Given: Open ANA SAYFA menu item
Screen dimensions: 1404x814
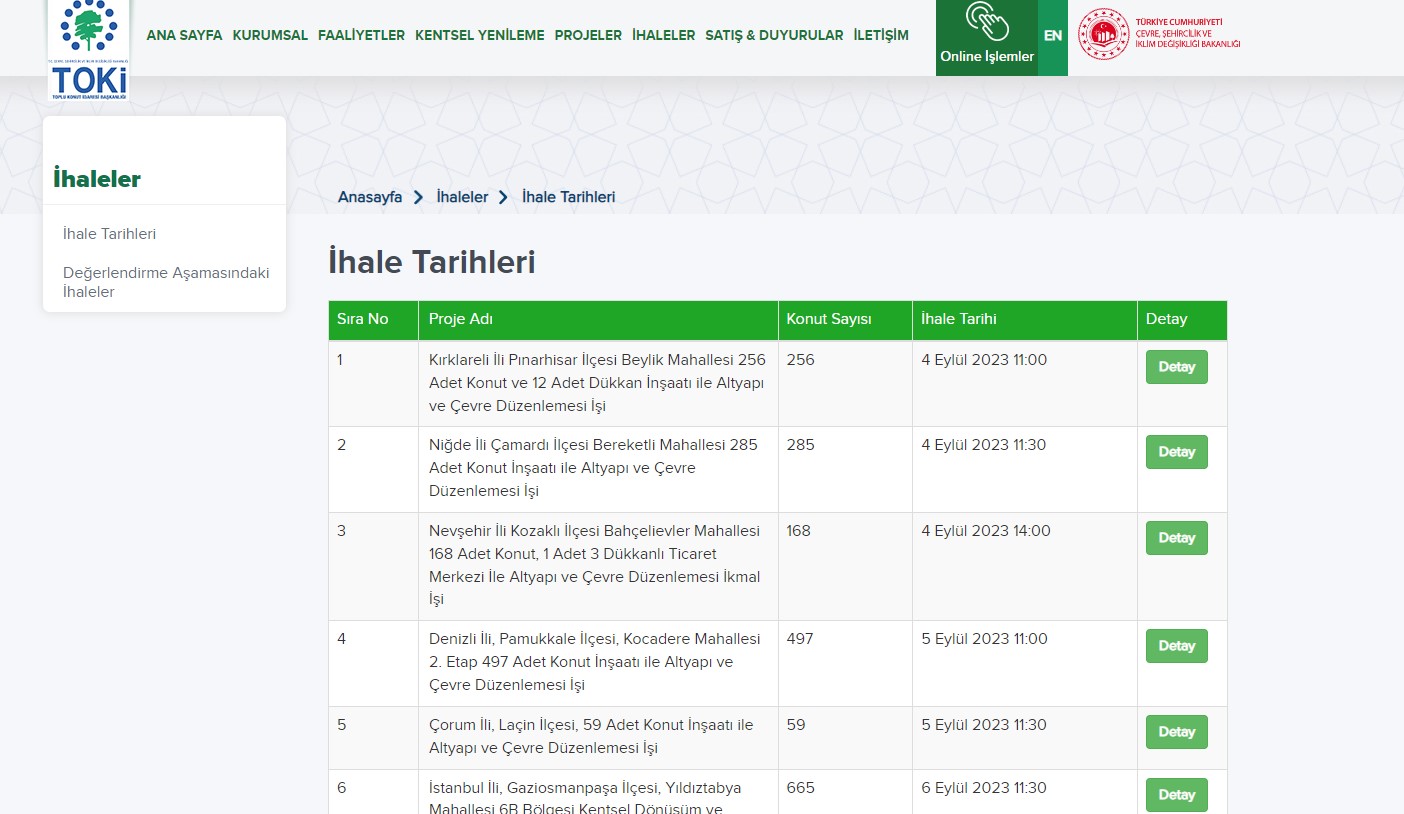Looking at the screenshot, I should [184, 36].
